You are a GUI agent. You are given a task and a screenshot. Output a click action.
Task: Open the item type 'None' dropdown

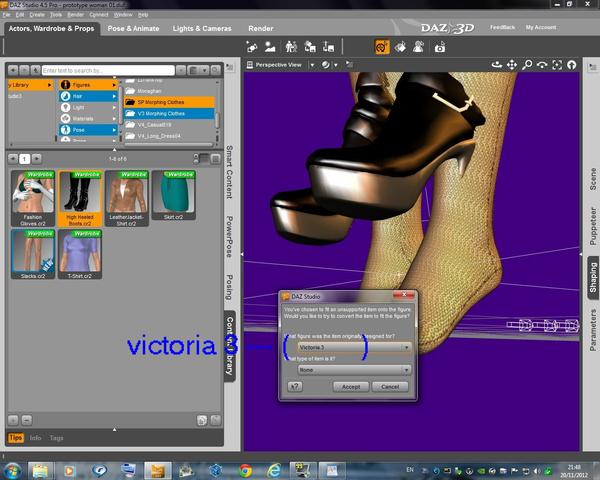[354, 370]
